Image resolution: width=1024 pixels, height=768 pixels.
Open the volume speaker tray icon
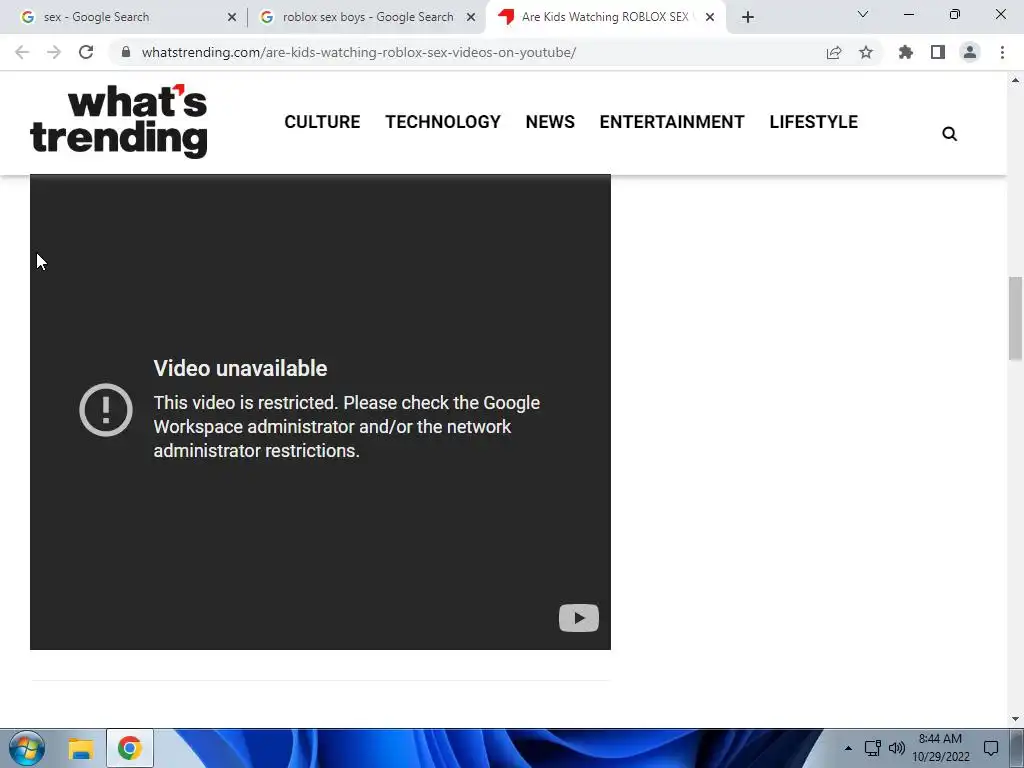tap(897, 748)
